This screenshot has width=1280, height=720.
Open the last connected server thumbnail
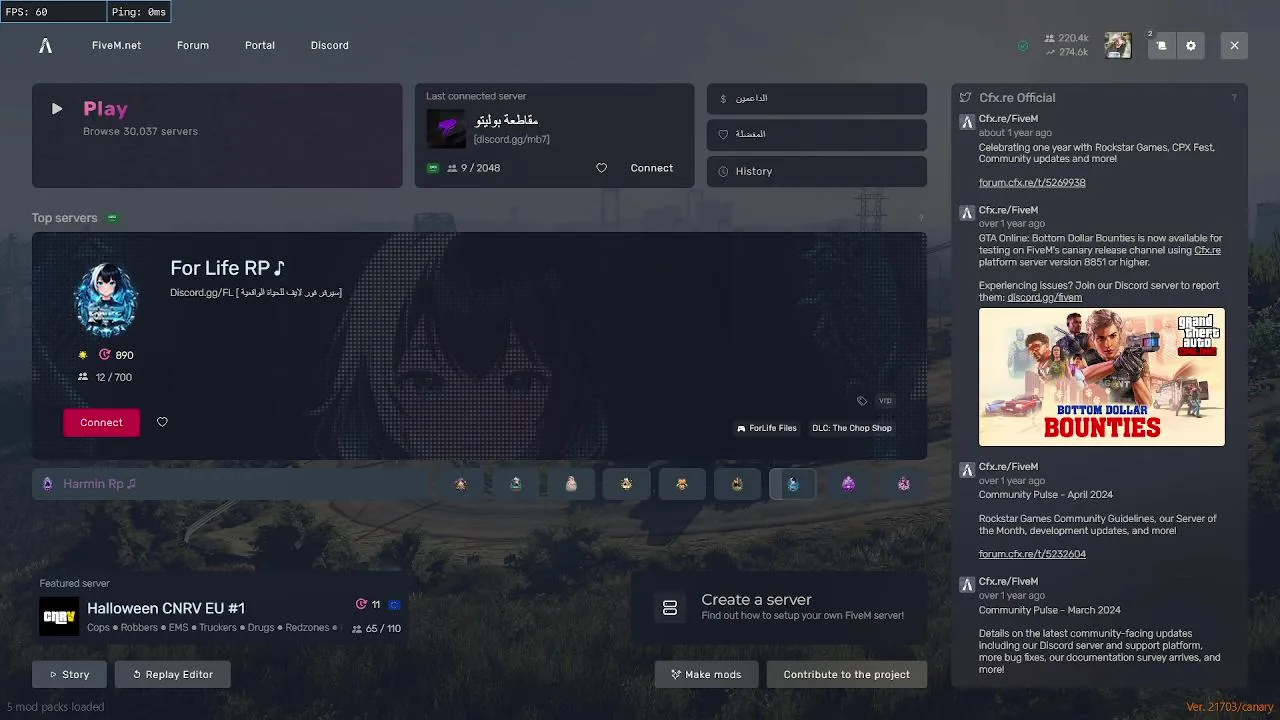click(x=446, y=129)
